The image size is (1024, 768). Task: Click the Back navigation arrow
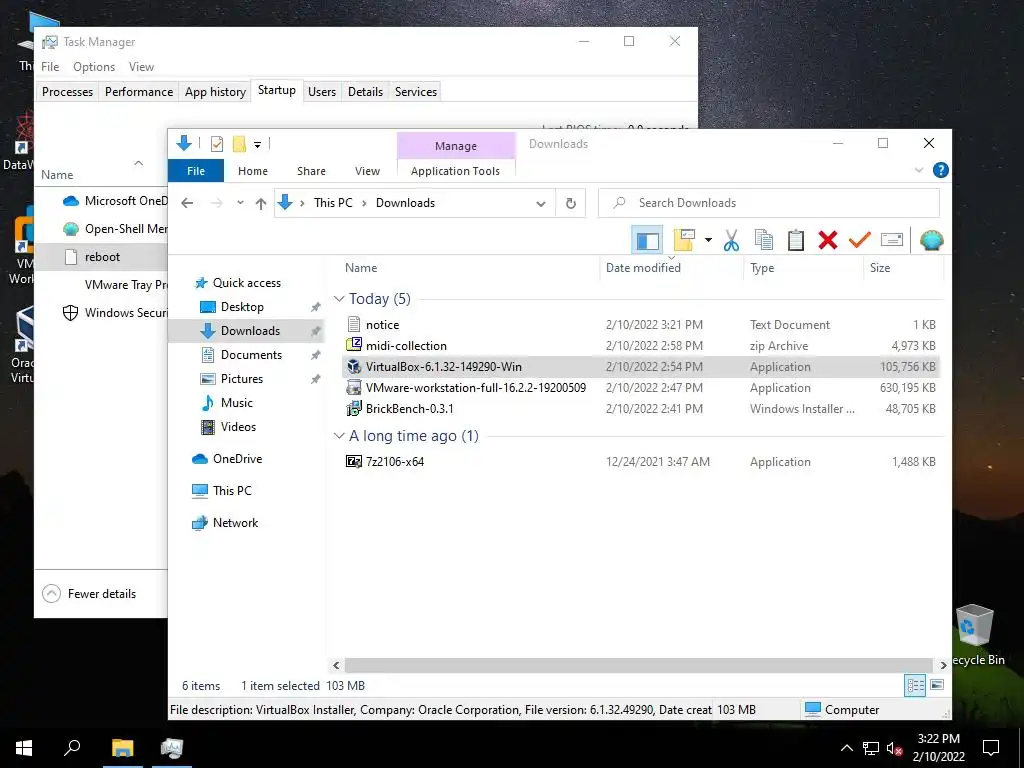coord(187,203)
